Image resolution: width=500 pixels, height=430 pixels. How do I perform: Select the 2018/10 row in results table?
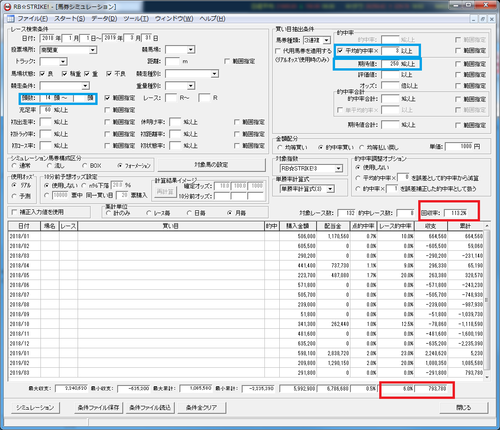[x=246, y=324]
